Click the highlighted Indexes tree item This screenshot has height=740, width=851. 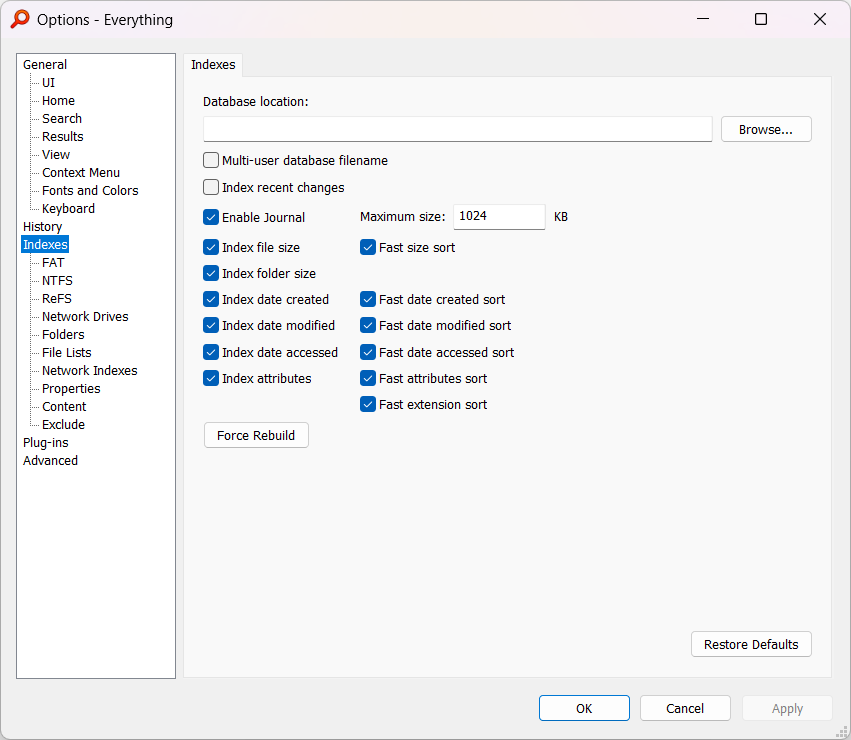coord(45,244)
